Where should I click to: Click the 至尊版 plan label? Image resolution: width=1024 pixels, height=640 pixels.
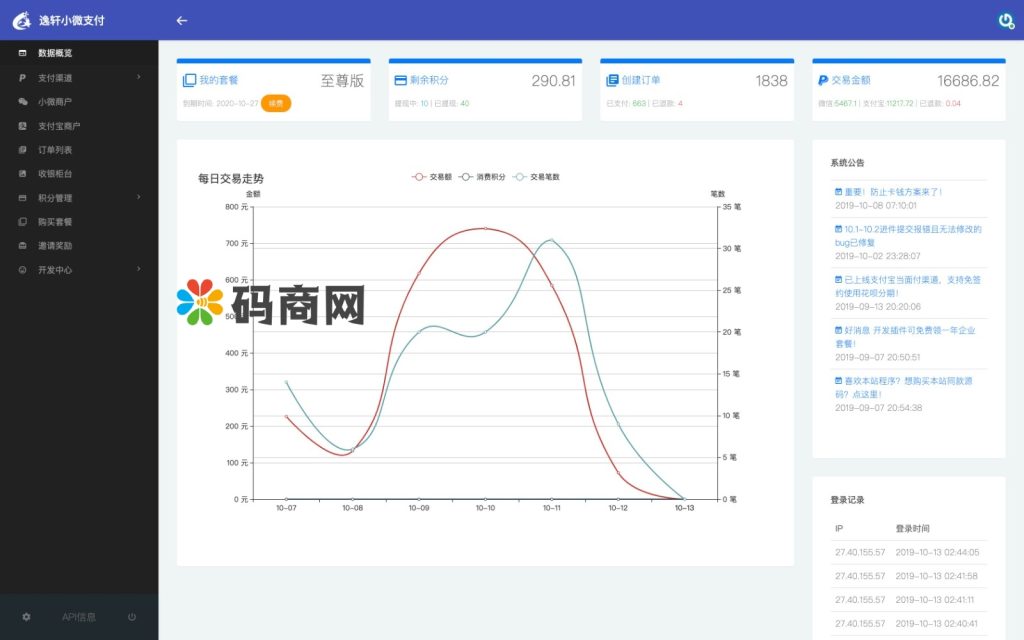[x=342, y=80]
